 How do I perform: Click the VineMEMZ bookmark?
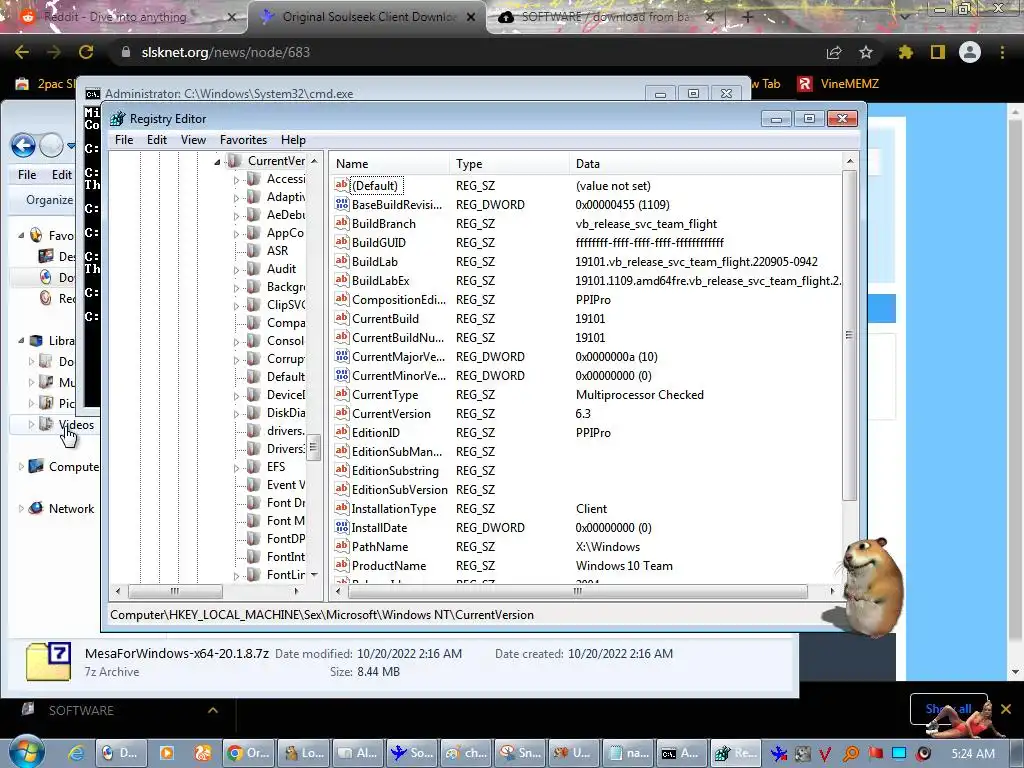pyautogui.click(x=839, y=84)
